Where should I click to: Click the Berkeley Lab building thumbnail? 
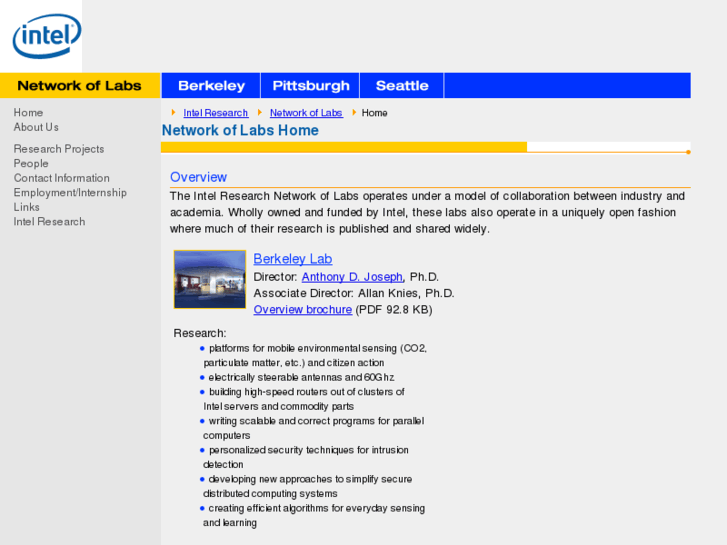[x=210, y=279]
